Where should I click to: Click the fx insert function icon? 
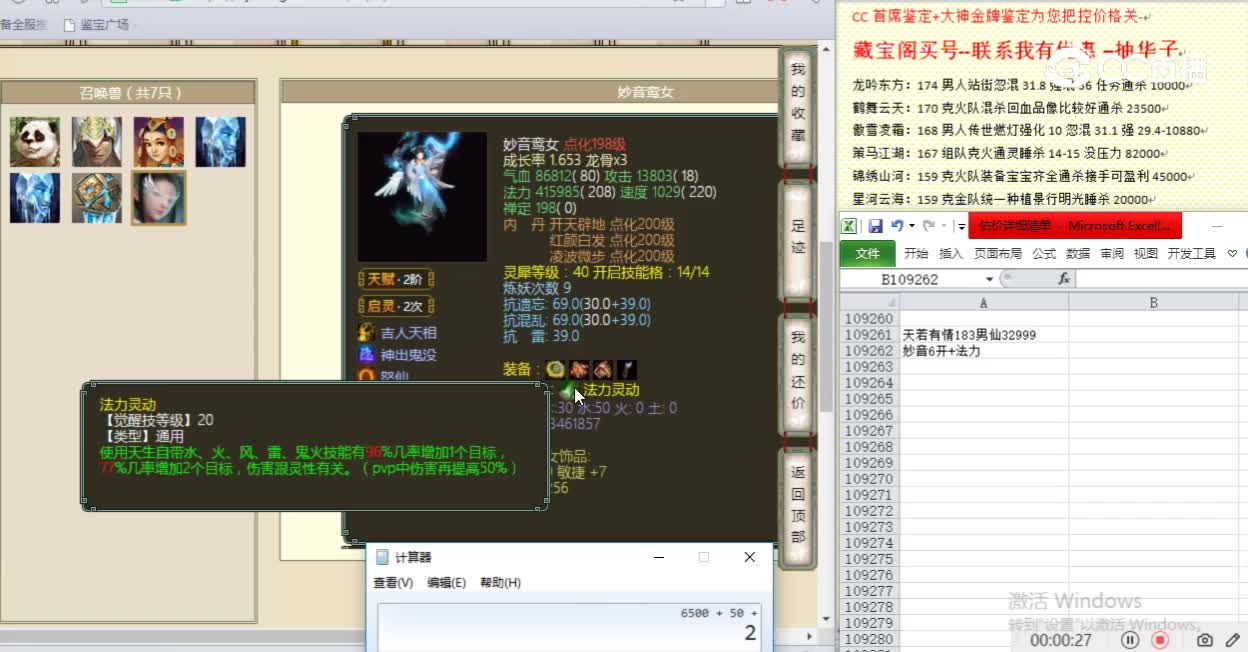click(x=1064, y=279)
